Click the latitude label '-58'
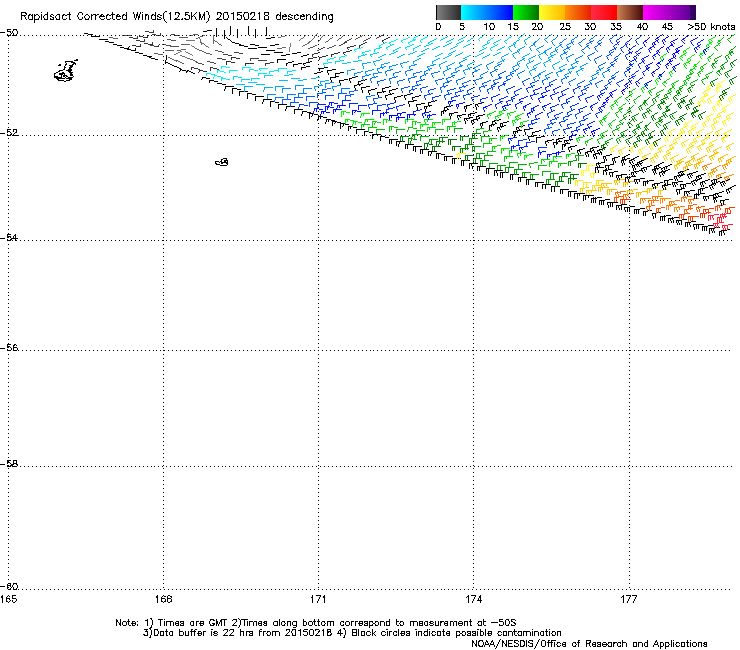Screen dimensions: 740x650 (x=9, y=464)
